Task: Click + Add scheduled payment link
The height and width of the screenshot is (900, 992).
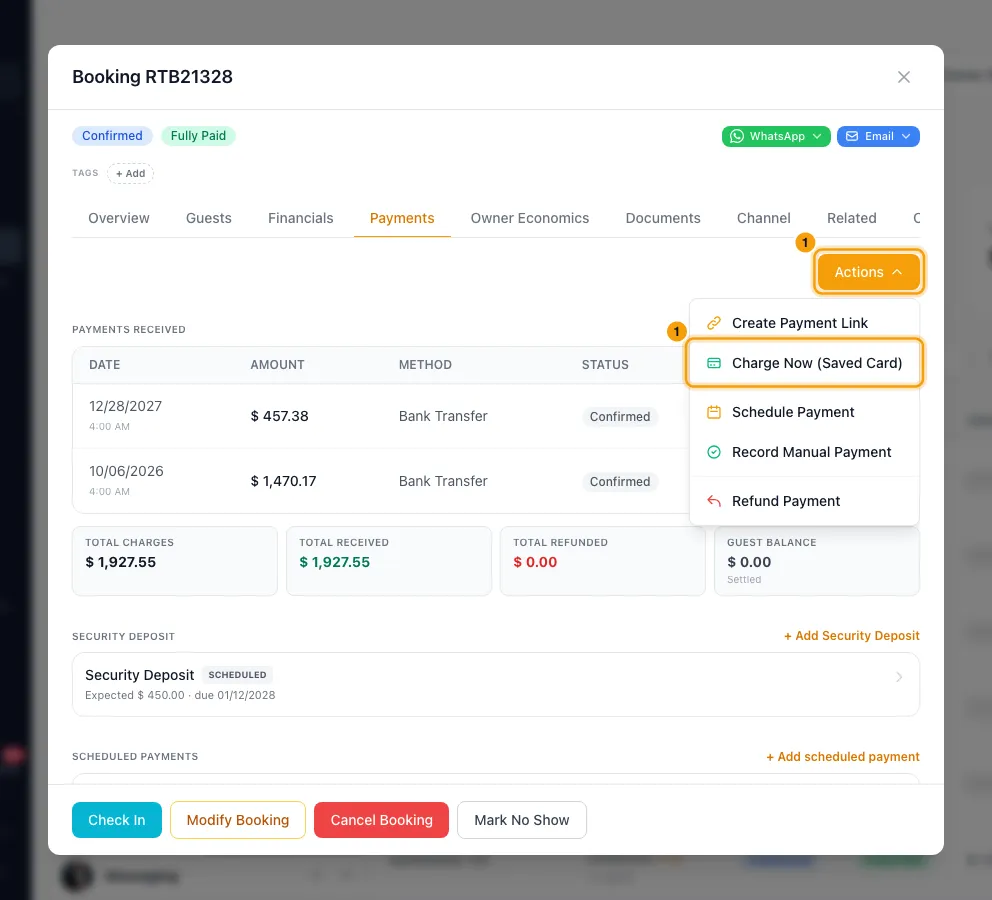Action: pyautogui.click(x=843, y=757)
